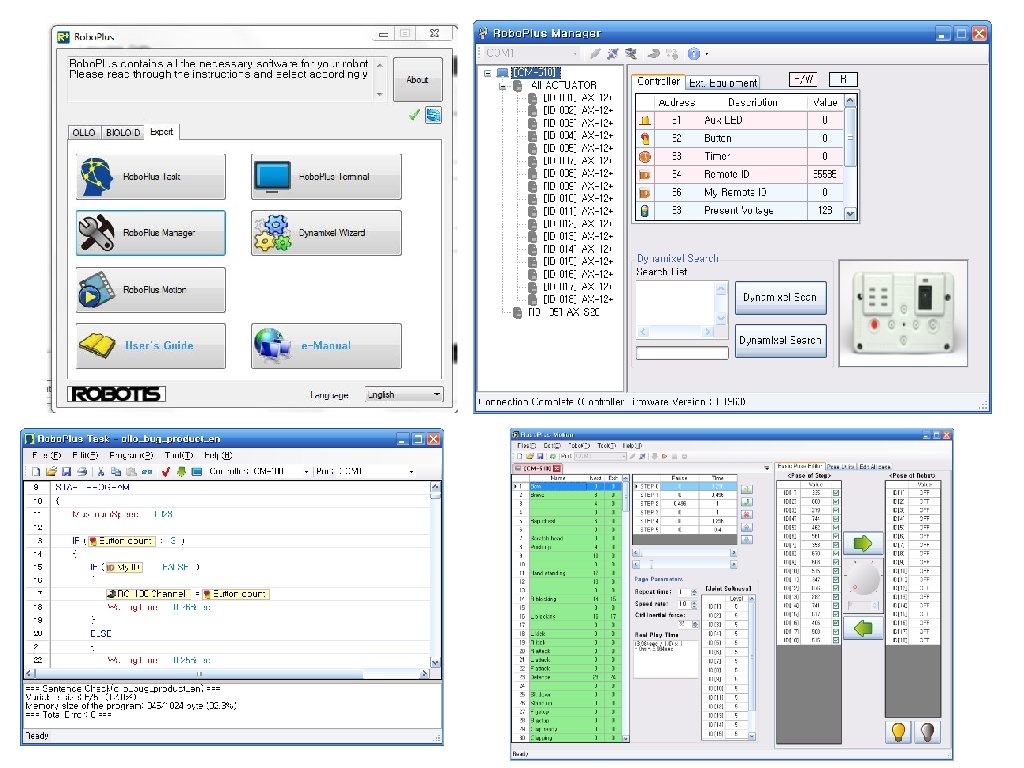
Task: Switch to Pose Utility tab in RoboPlus Motion
Action: (x=840, y=467)
